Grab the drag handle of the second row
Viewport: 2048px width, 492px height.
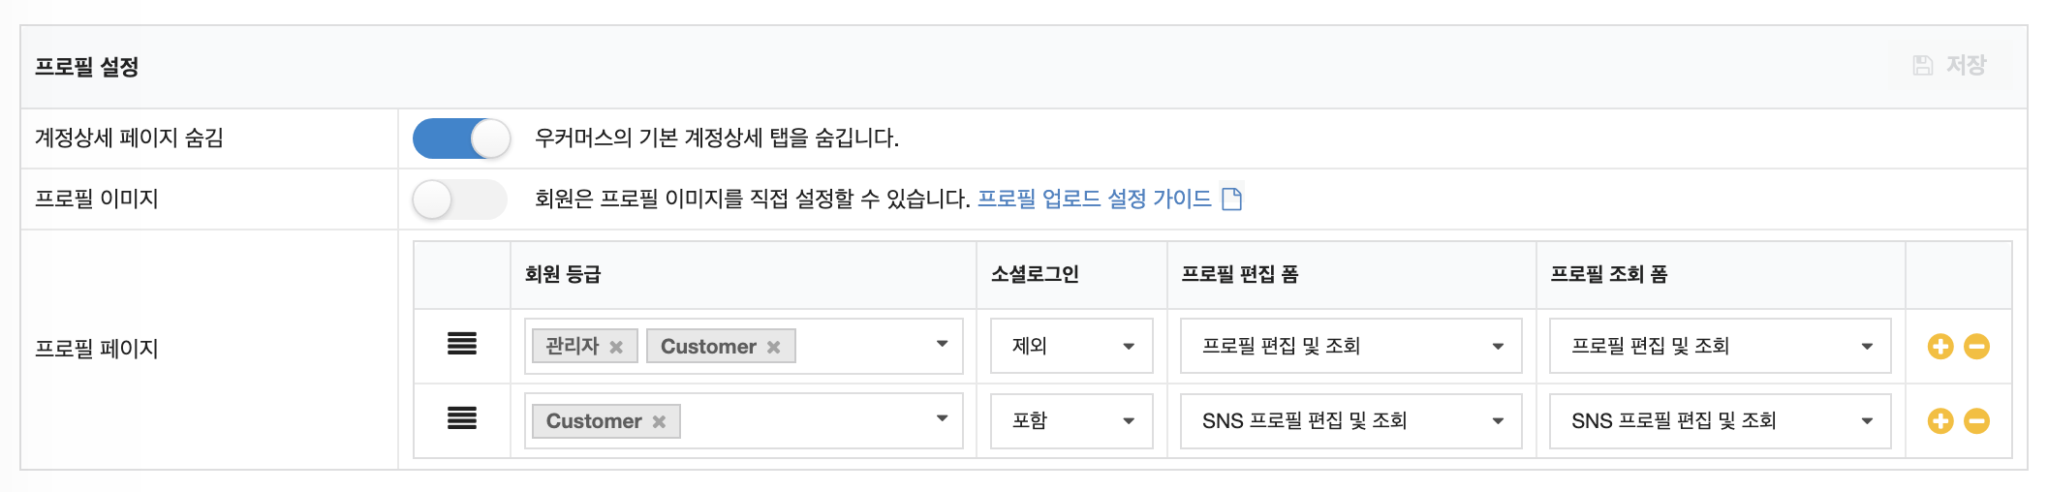click(461, 418)
